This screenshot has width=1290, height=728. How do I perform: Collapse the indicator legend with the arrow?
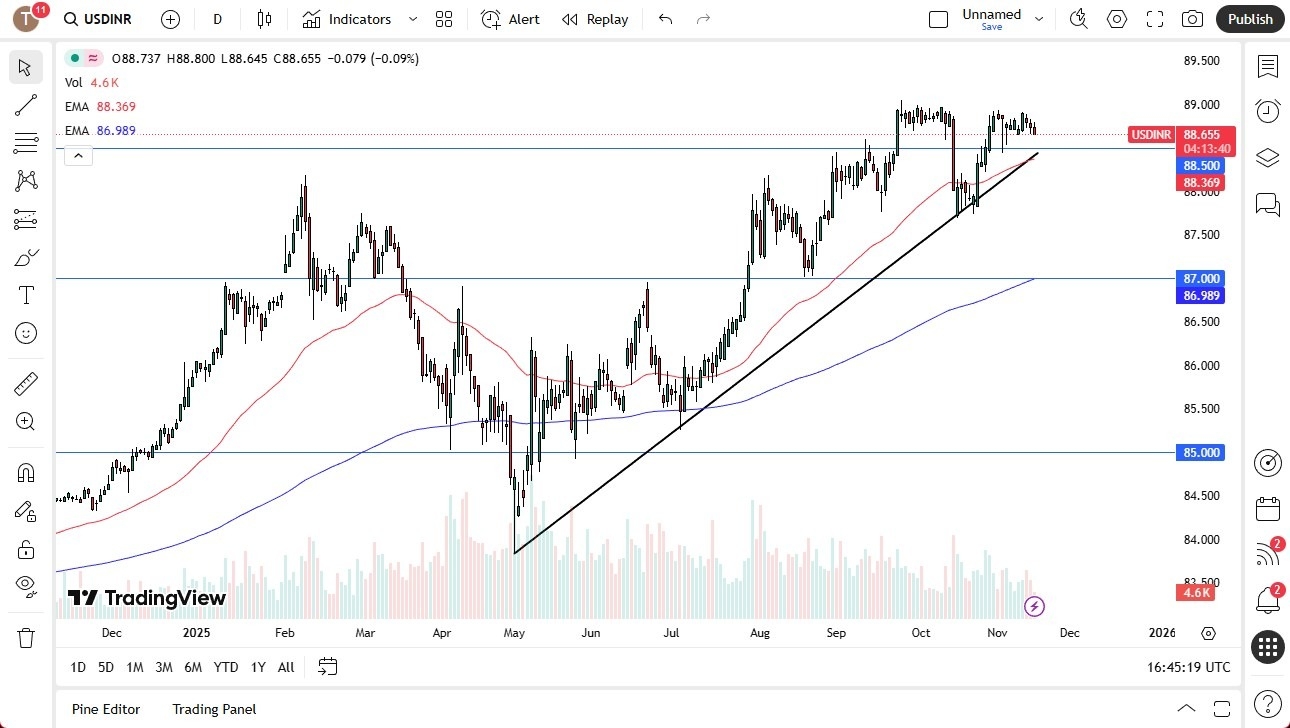[x=78, y=155]
